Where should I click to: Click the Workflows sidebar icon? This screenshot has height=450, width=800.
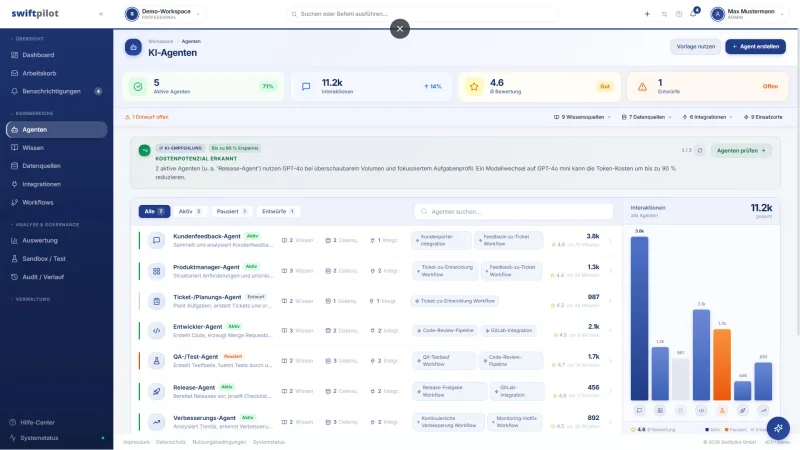(14, 203)
